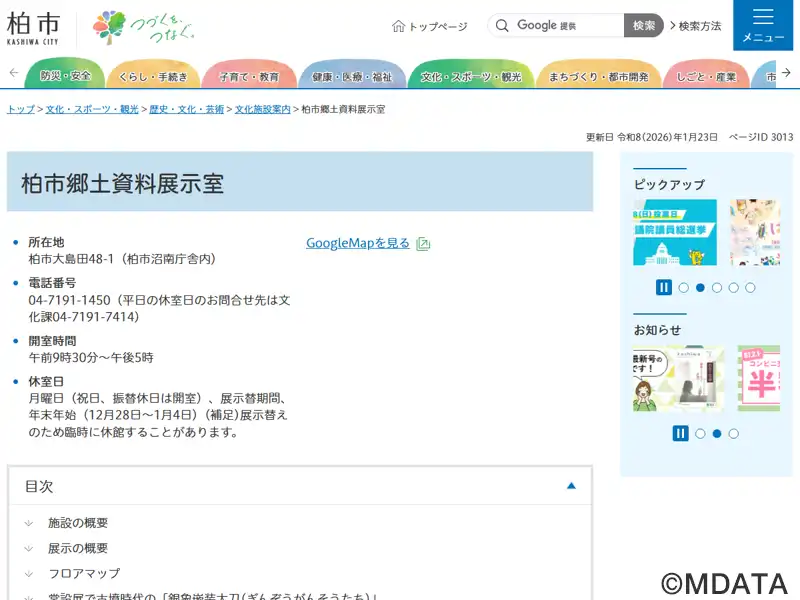This screenshot has width=800, height=600.
Task: Open the election banner thumbnail in ピックアップ
Action: tap(674, 232)
